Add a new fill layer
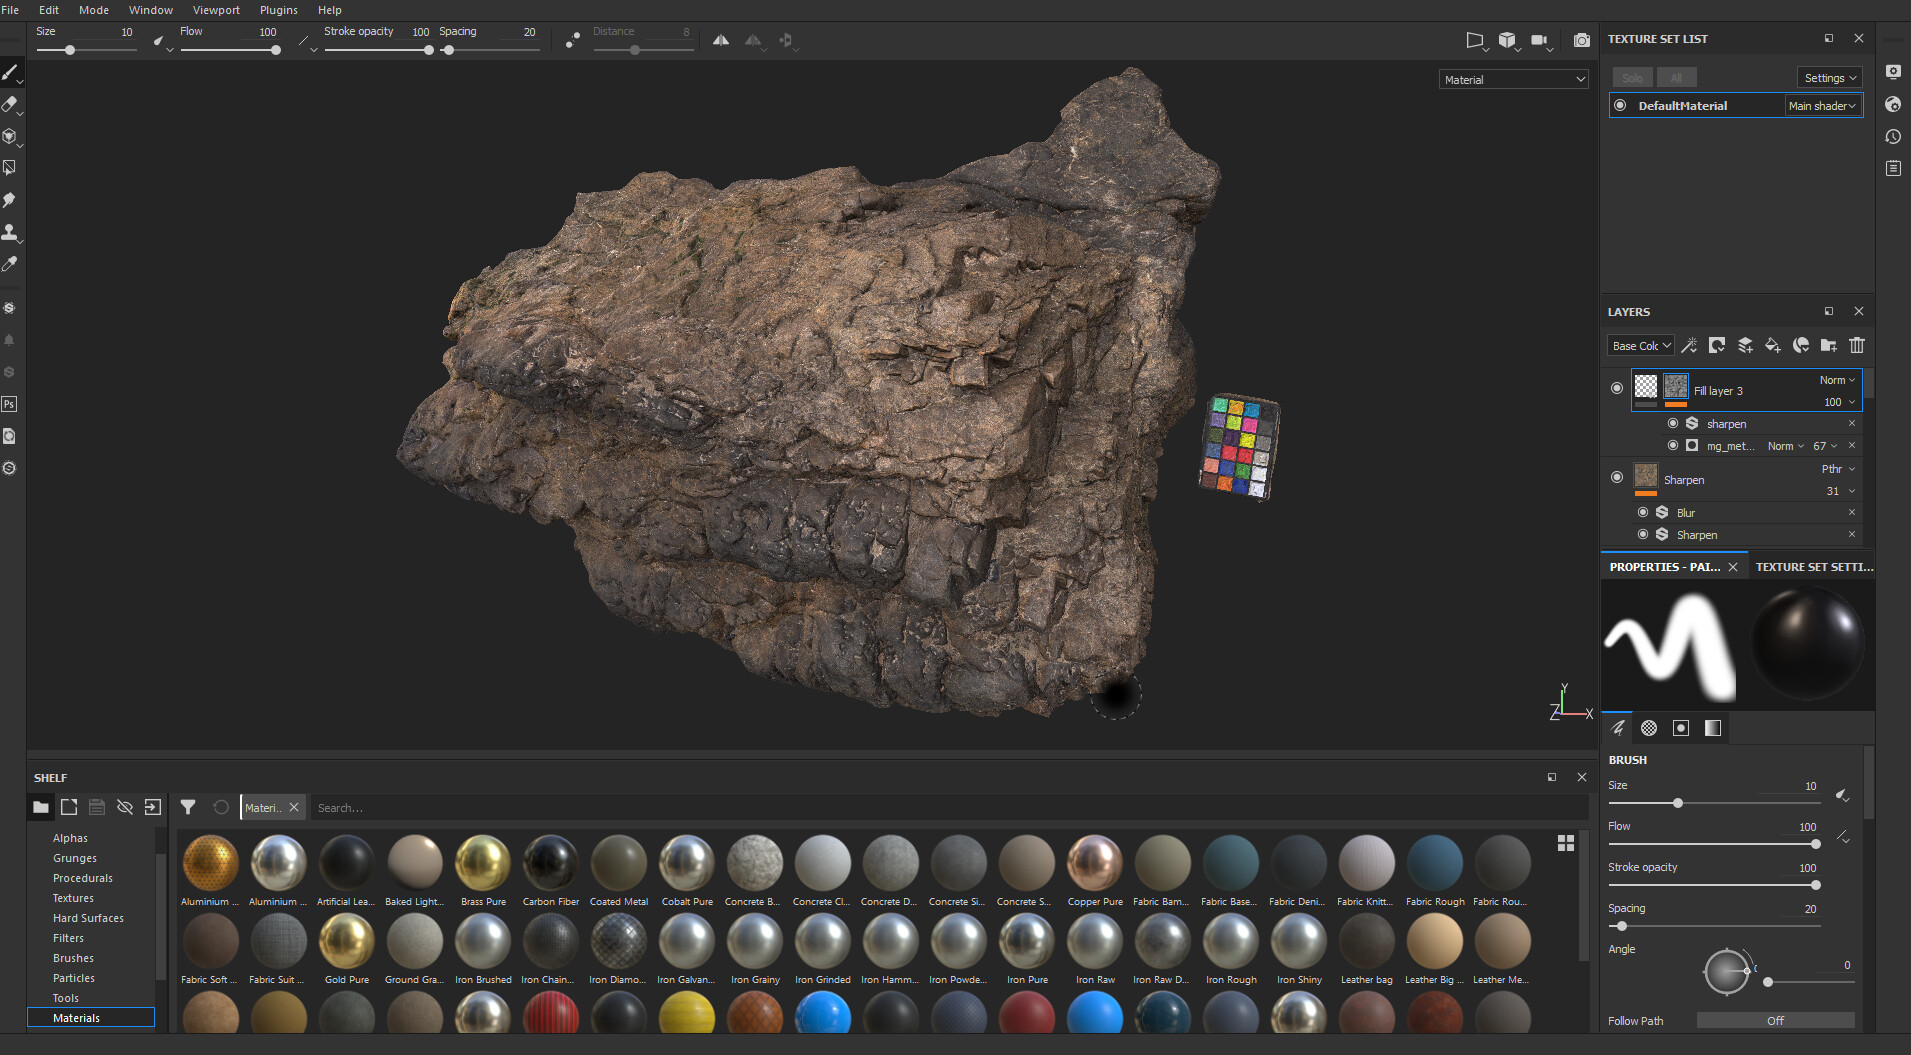 tap(1773, 345)
